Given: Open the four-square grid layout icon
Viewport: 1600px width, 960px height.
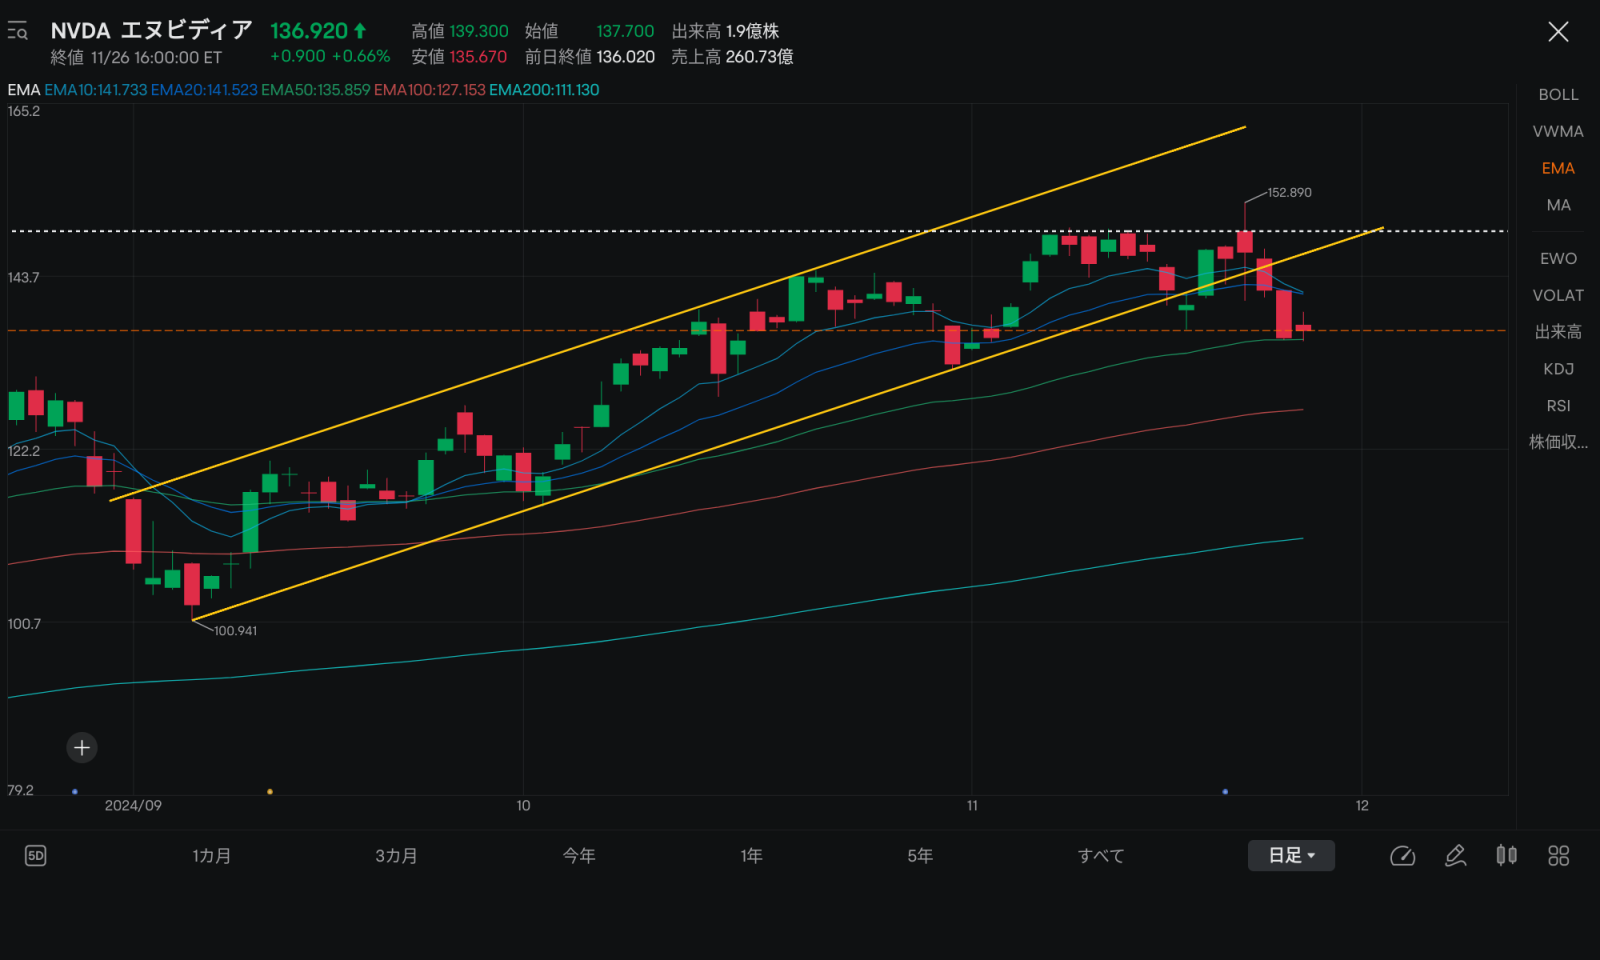Looking at the screenshot, I should click(x=1558, y=856).
